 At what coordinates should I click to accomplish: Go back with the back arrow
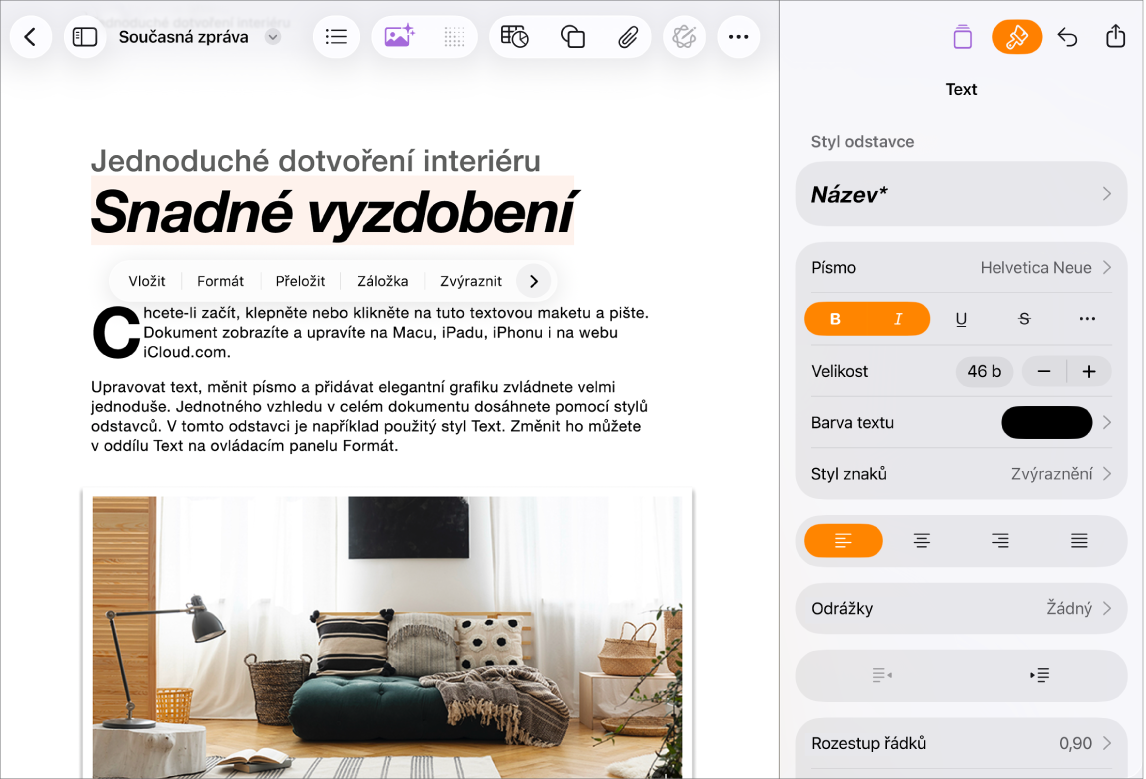(x=31, y=37)
